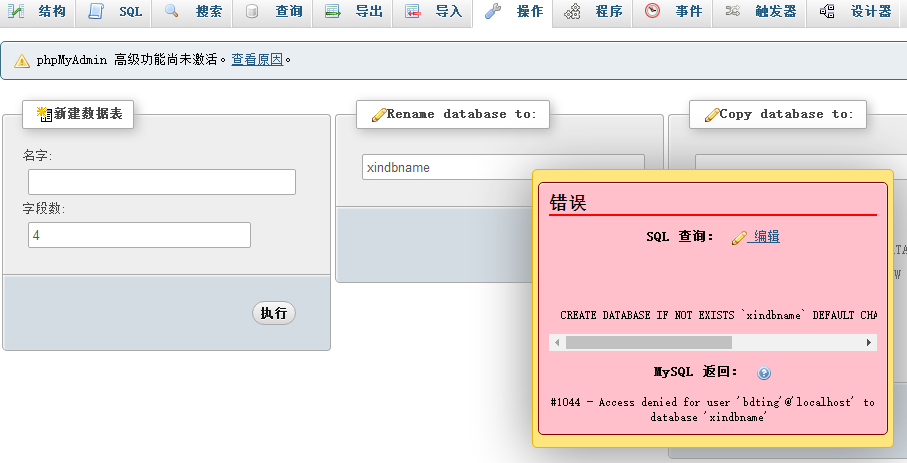Click left arrow of SQL query scrollbar

coord(556,343)
